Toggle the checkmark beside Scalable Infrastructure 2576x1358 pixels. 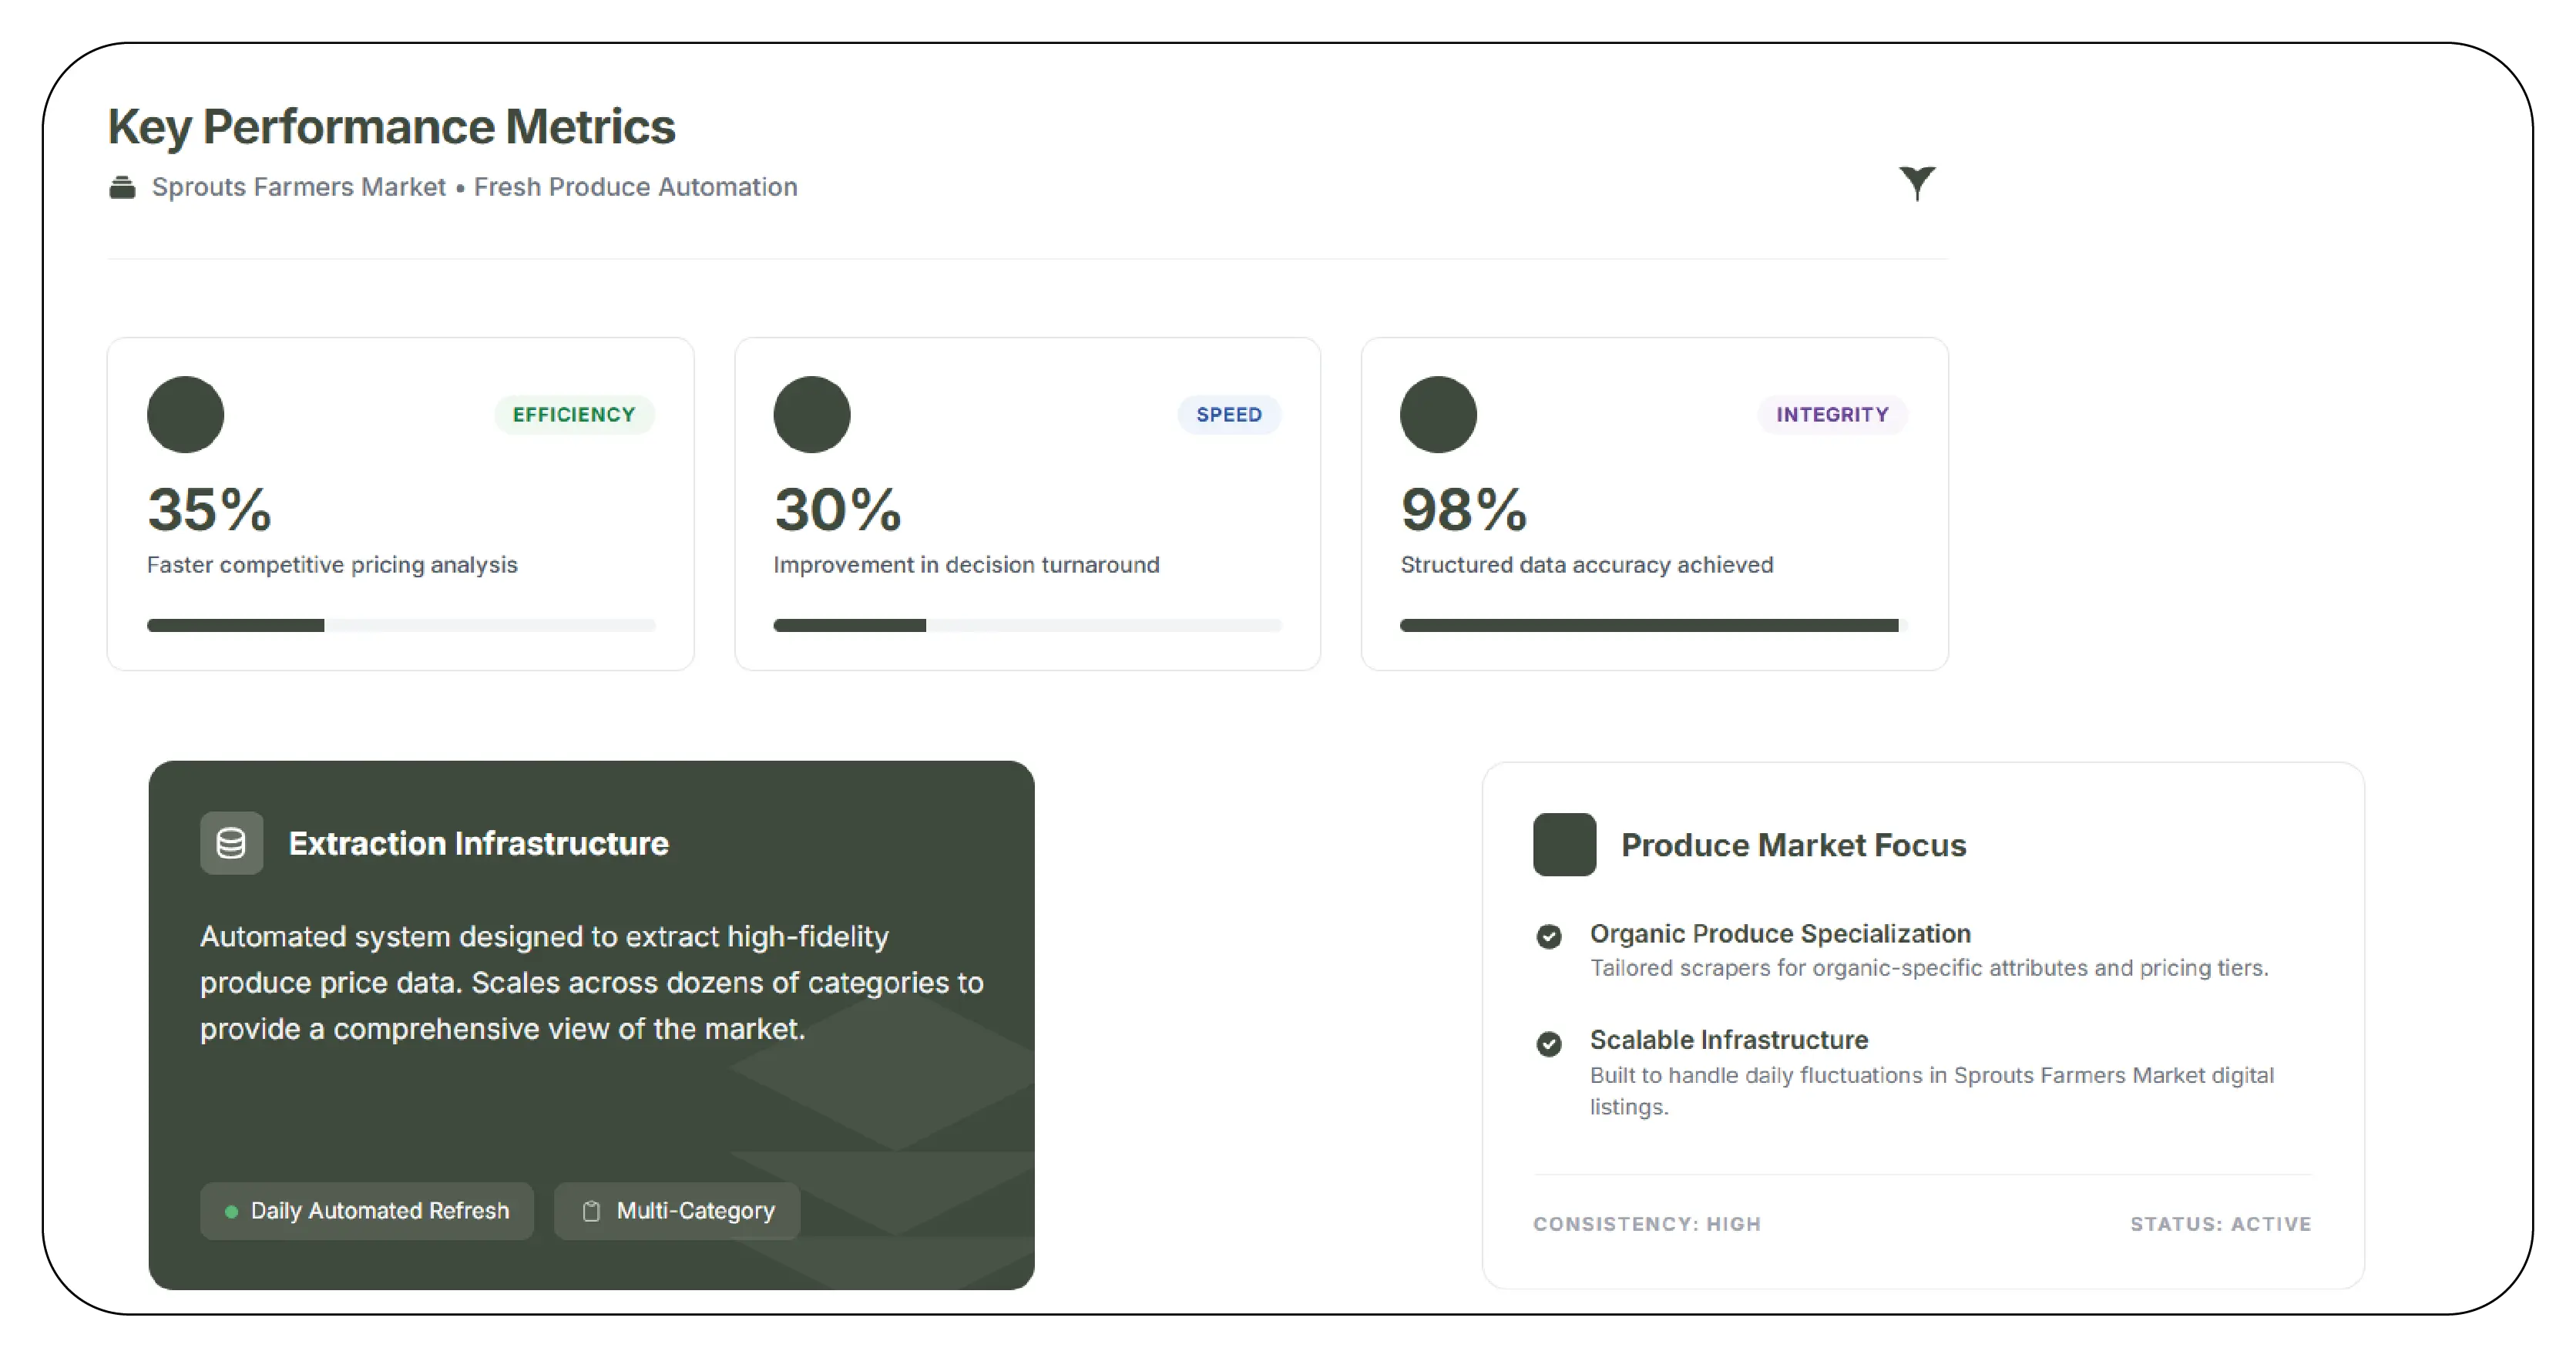[x=1549, y=1044]
